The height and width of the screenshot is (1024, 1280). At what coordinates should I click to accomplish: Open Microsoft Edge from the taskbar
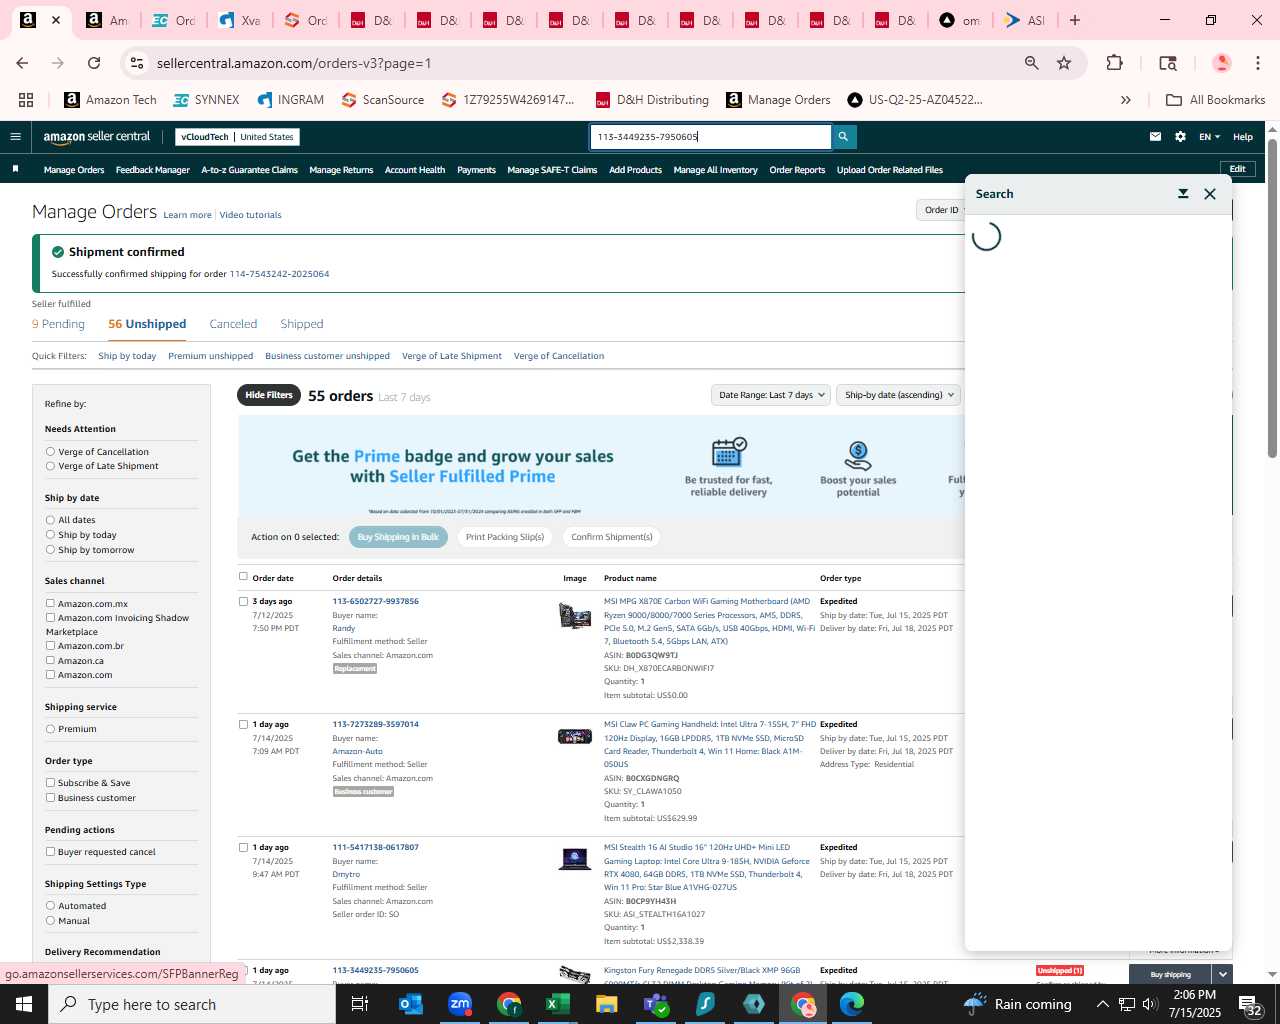coord(851,1004)
